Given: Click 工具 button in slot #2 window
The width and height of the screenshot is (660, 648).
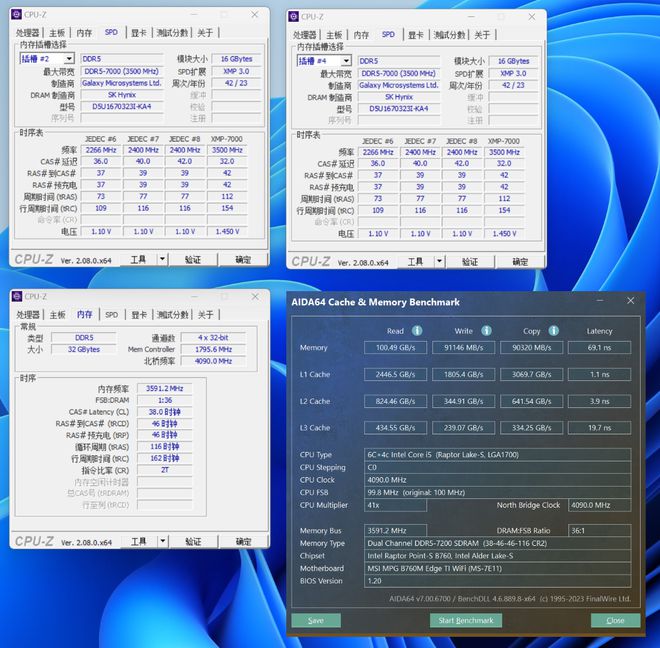Looking at the screenshot, I should (x=138, y=259).
